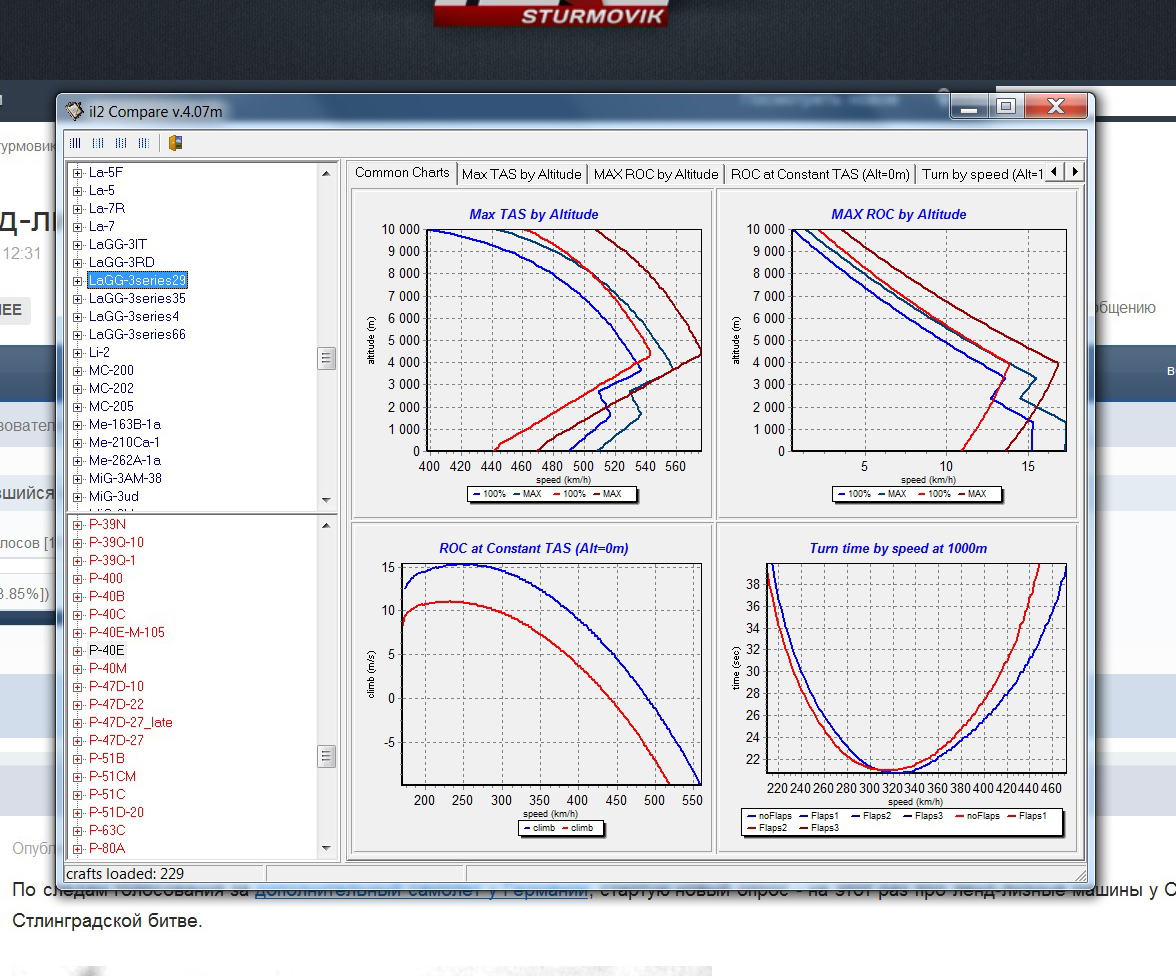Expand the P-80A tree node

point(77,848)
